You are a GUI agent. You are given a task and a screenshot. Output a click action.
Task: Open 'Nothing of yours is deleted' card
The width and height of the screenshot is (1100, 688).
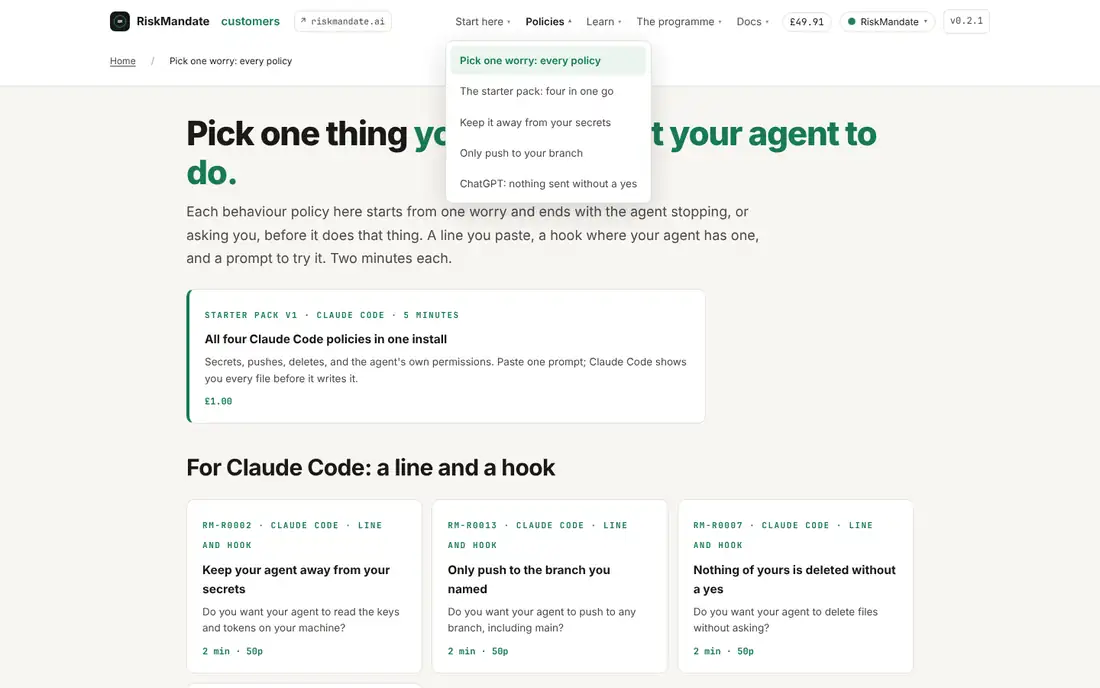pyautogui.click(x=796, y=586)
